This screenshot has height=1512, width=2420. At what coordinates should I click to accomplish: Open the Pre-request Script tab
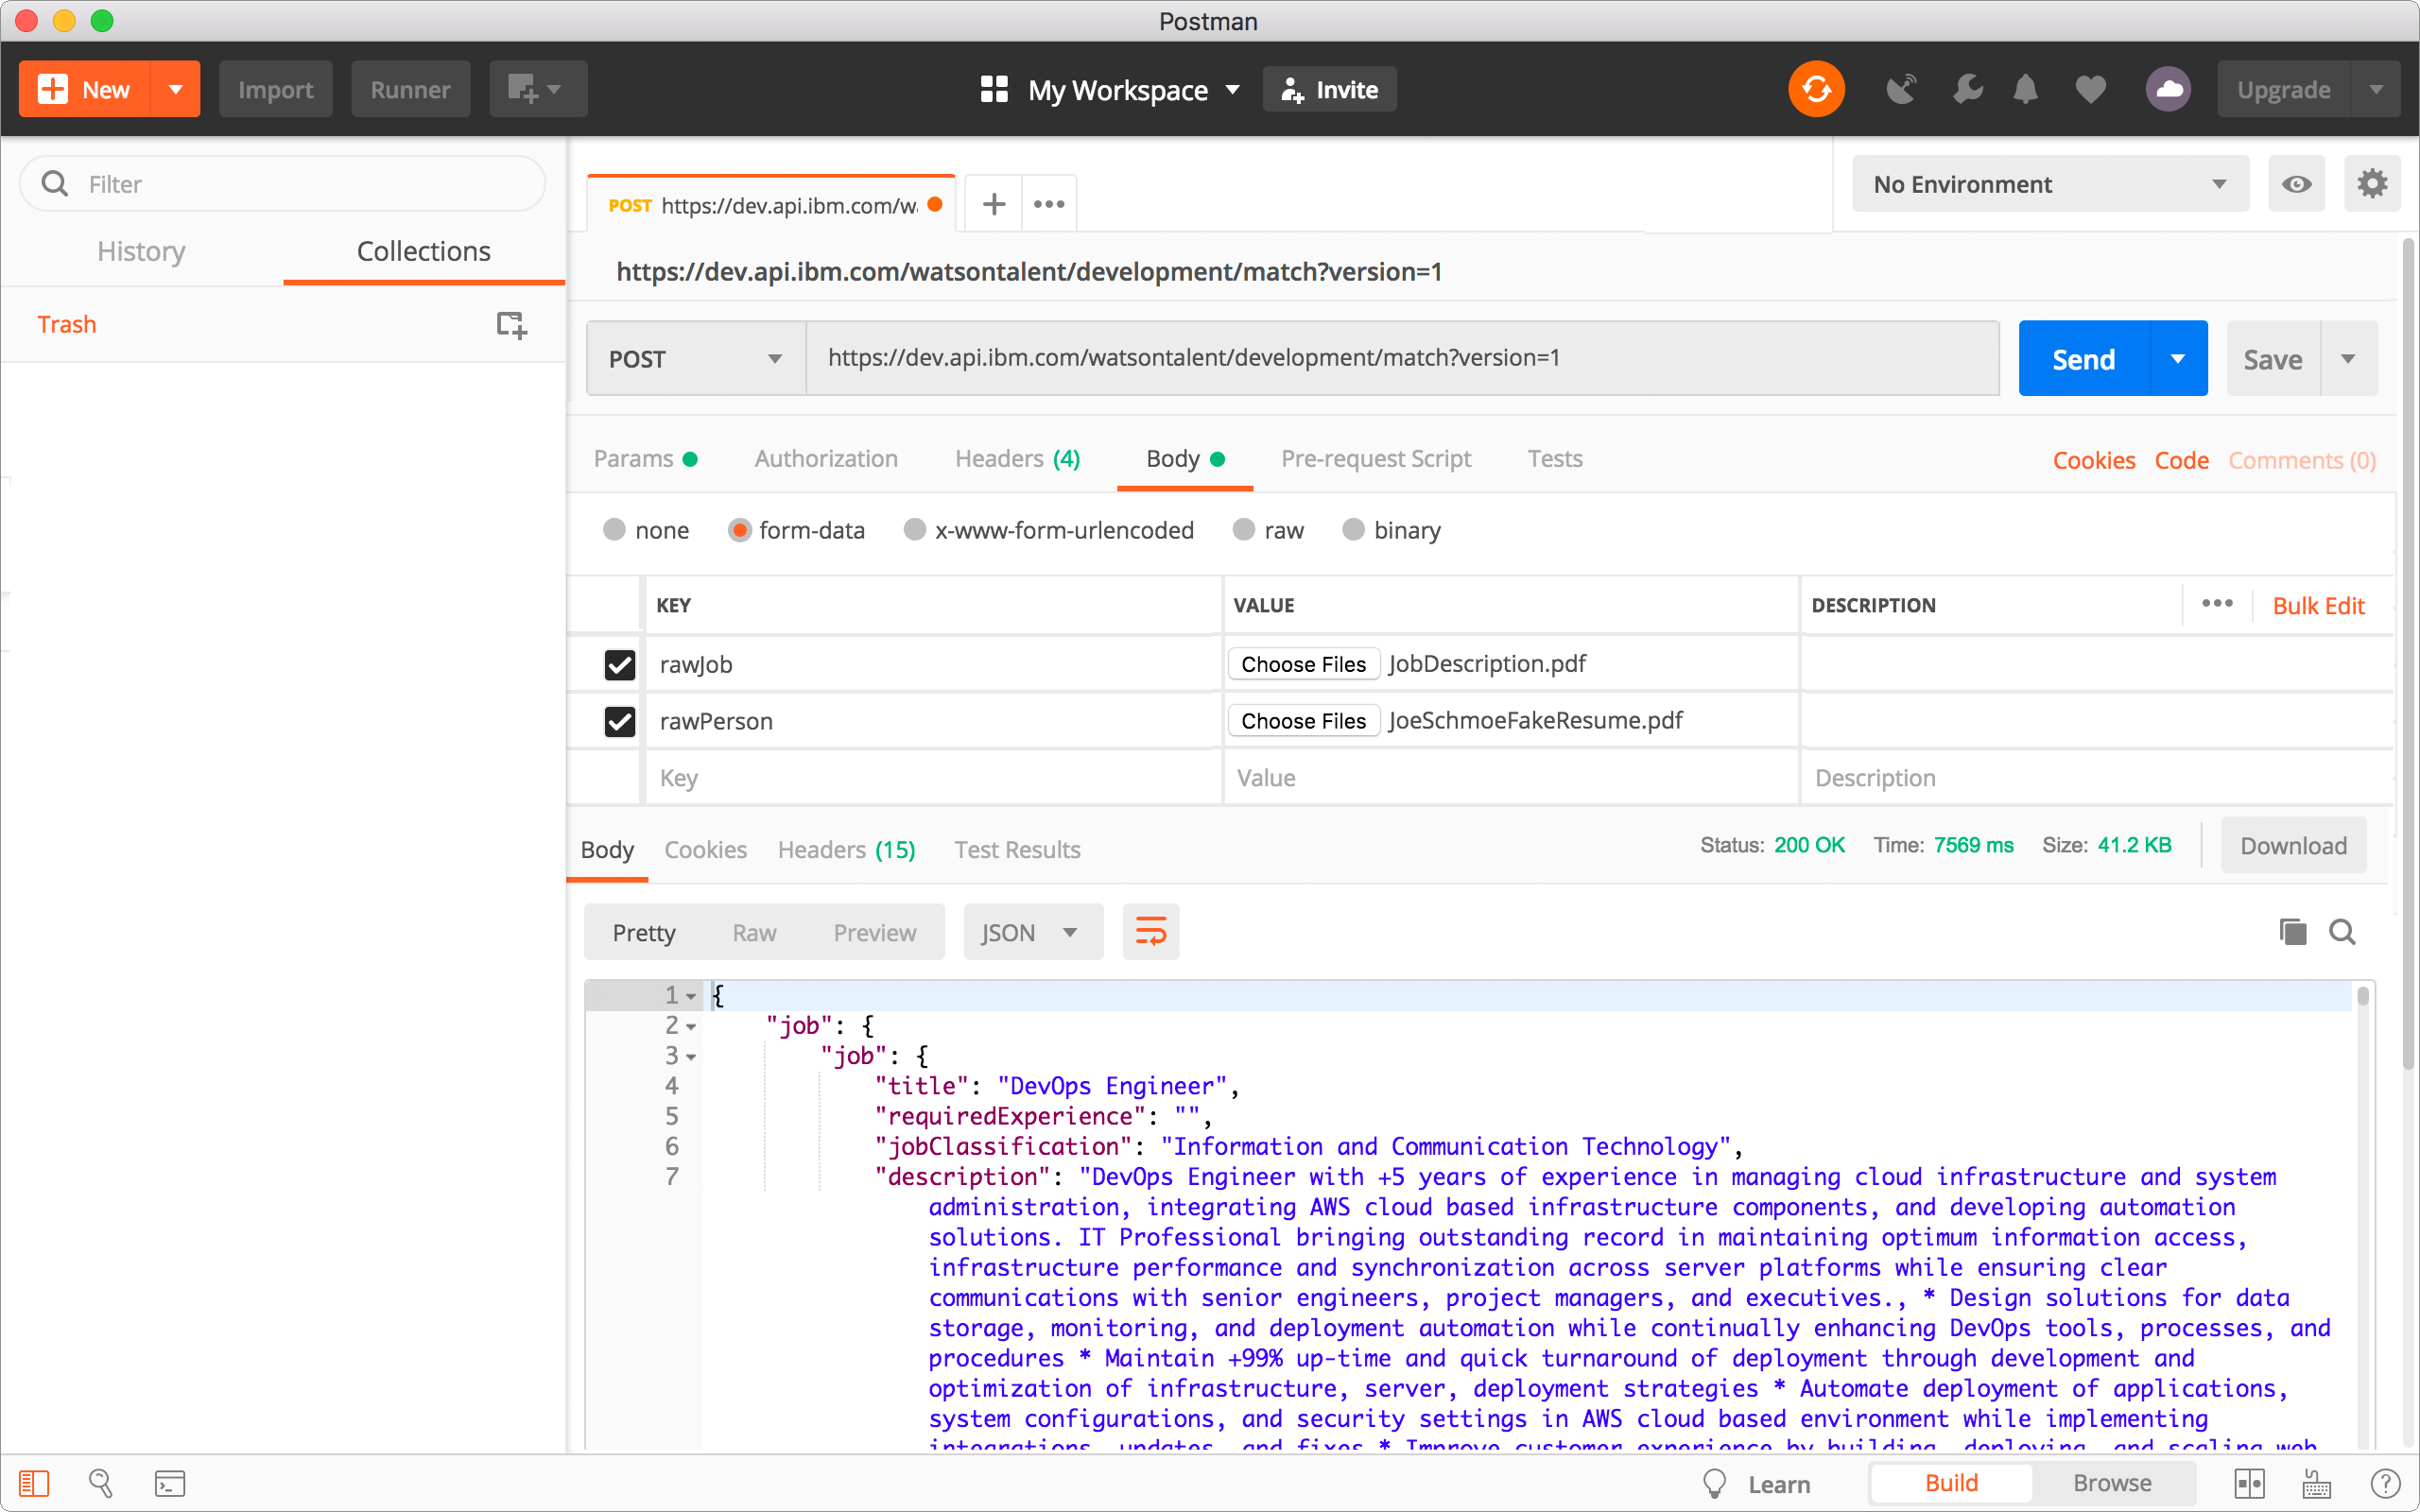coord(1376,458)
